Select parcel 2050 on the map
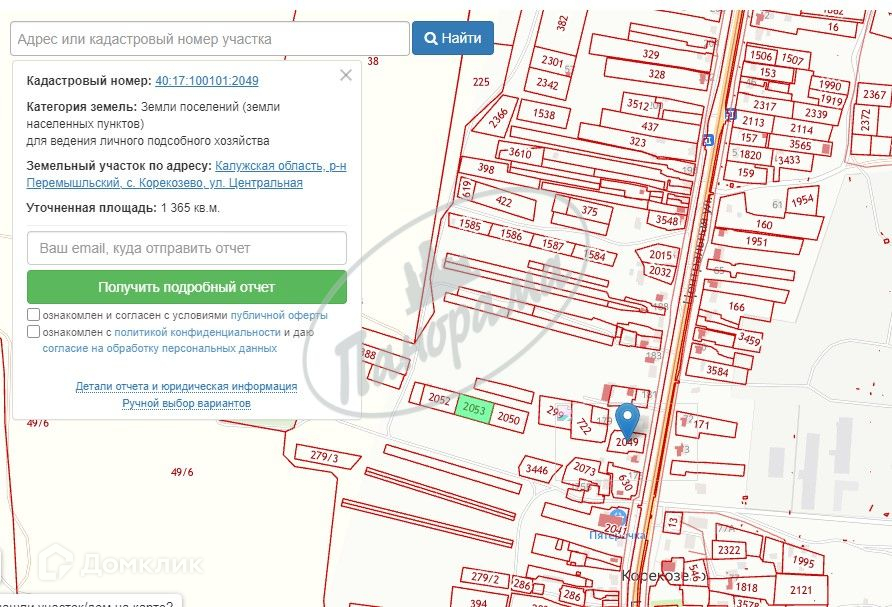892x607 pixels. 508,418
